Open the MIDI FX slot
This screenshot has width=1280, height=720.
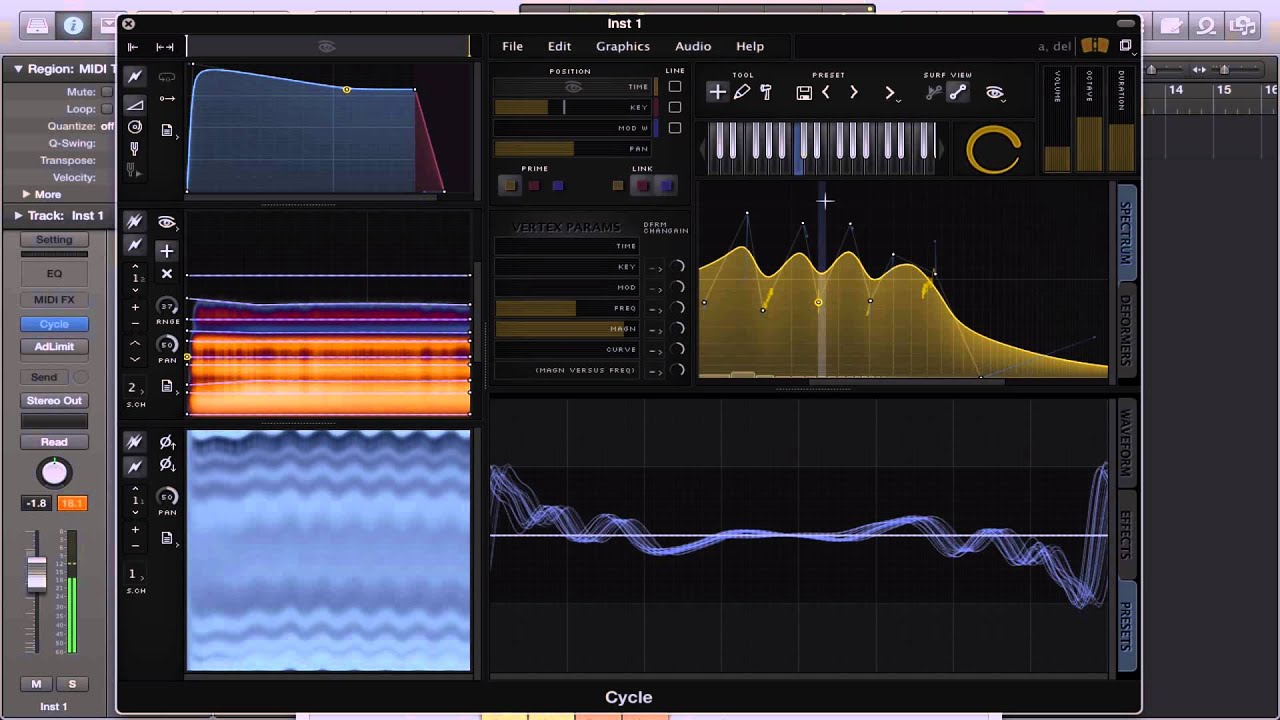pos(54,299)
